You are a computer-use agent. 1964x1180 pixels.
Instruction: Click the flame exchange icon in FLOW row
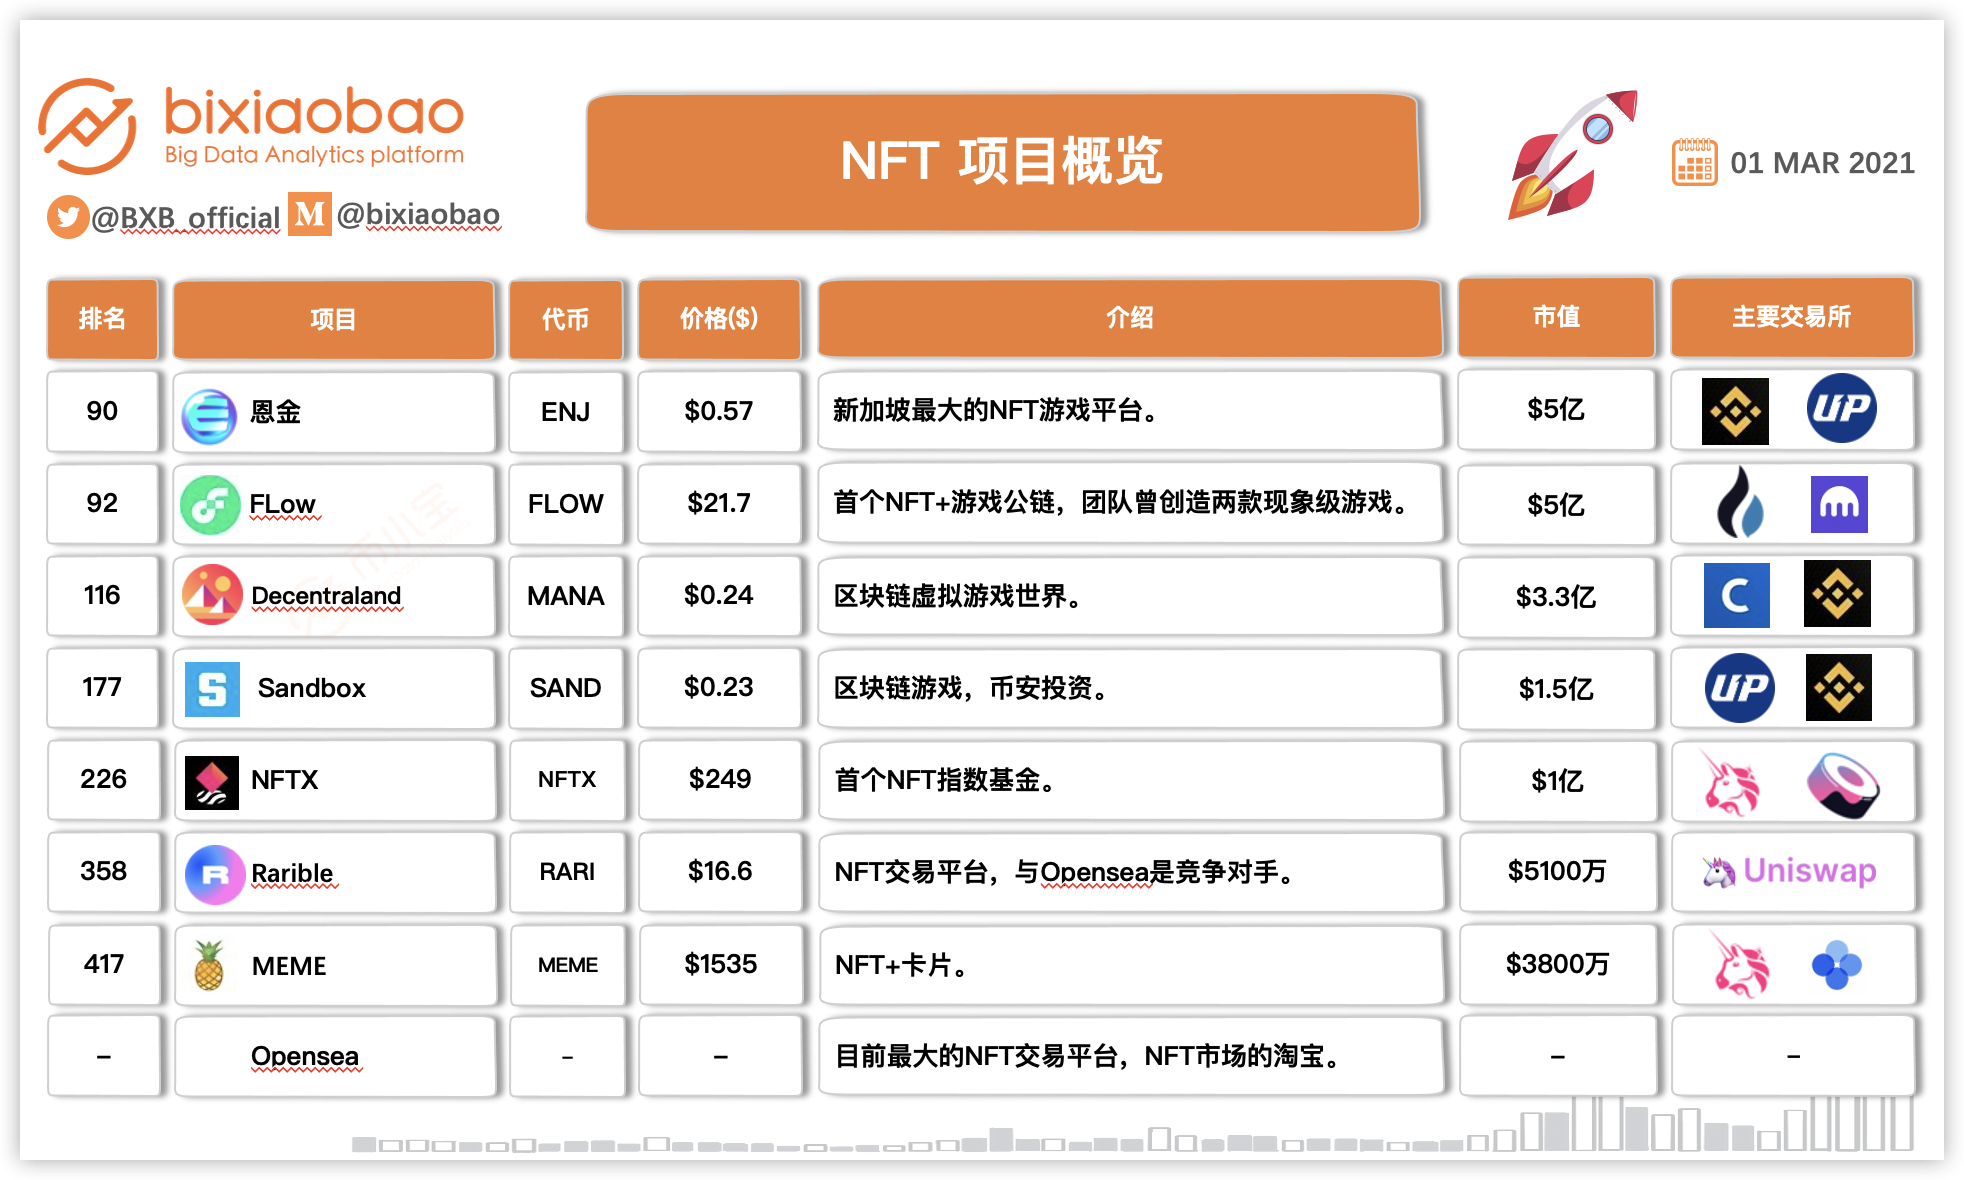pos(1740,502)
